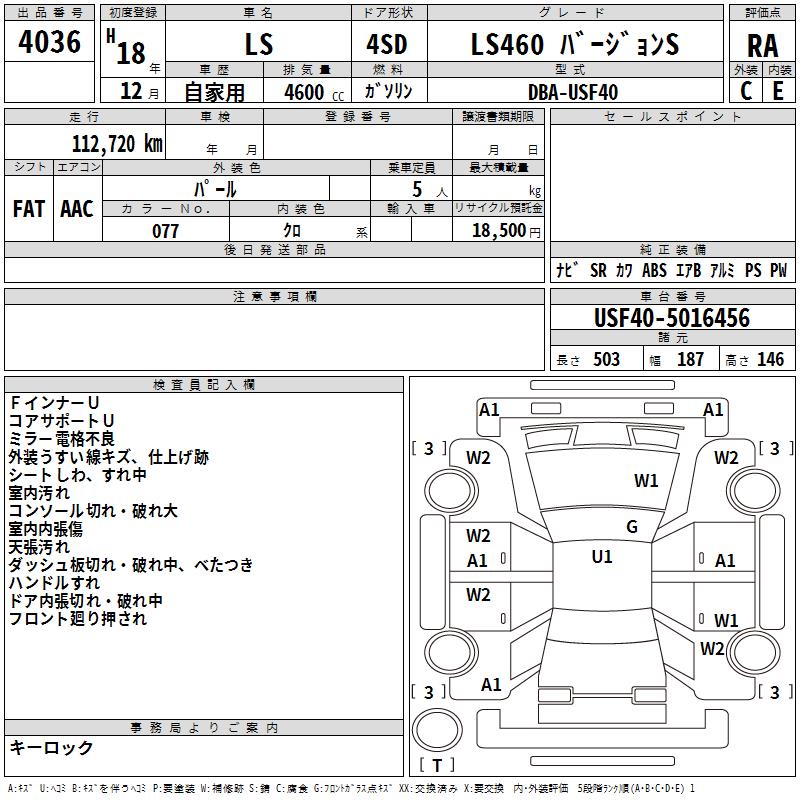800x800 pixels.
Task: Click chassis number USF40-5016456
Action: pos(672,318)
